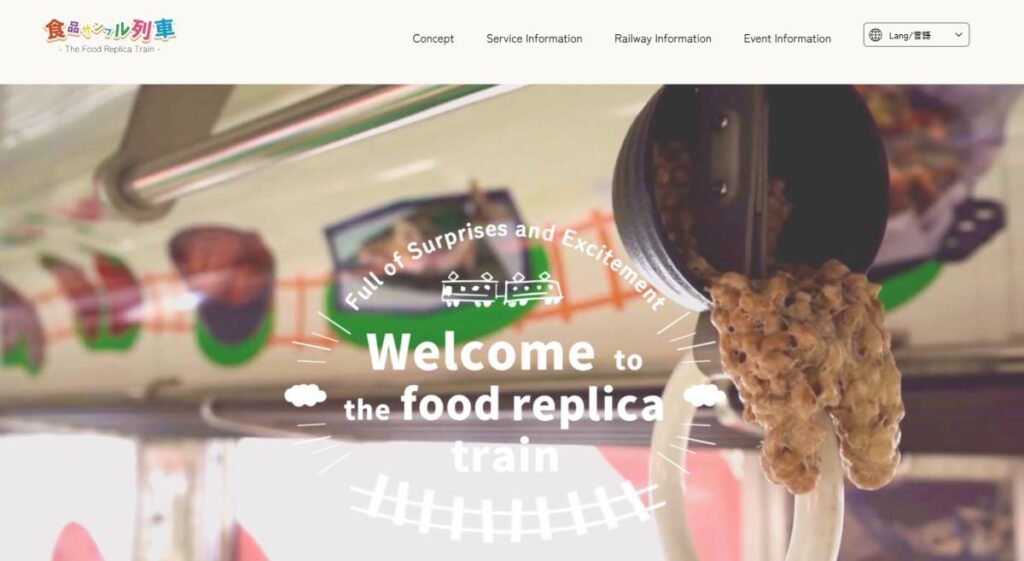1024x561 pixels.
Task: Go to Service Information page
Action: [x=534, y=39]
